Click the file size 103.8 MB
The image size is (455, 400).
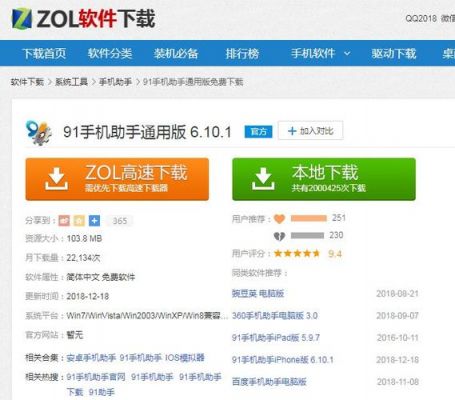click(x=84, y=238)
